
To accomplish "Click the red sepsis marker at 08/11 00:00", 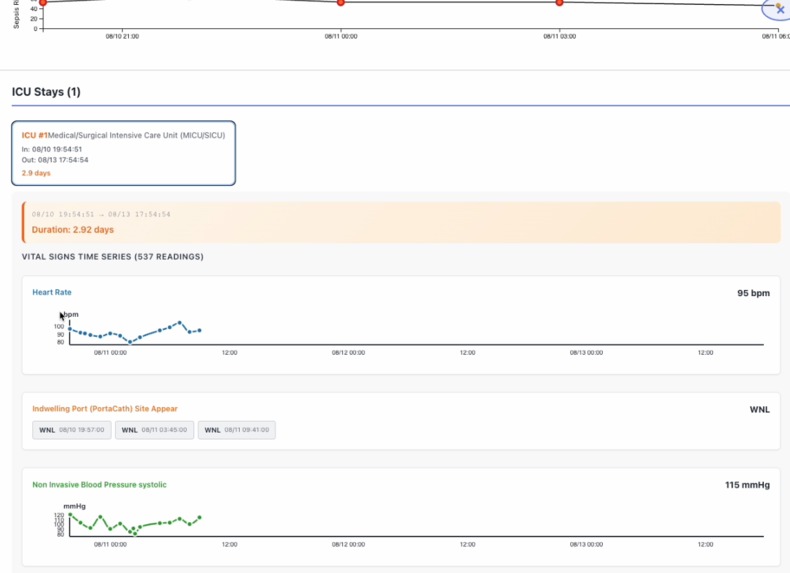I will (x=341, y=3).
